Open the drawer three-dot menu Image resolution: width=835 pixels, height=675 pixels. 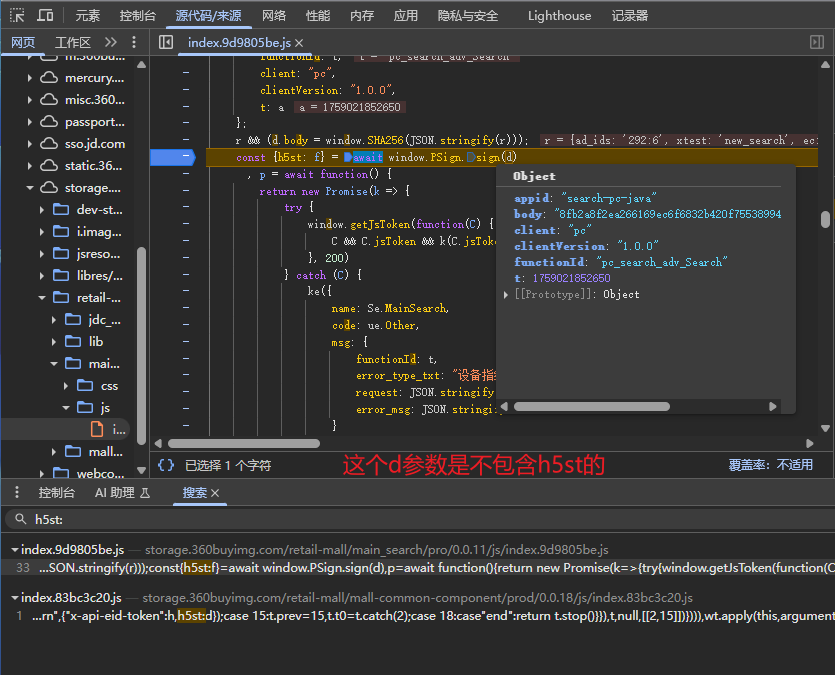(x=17, y=492)
